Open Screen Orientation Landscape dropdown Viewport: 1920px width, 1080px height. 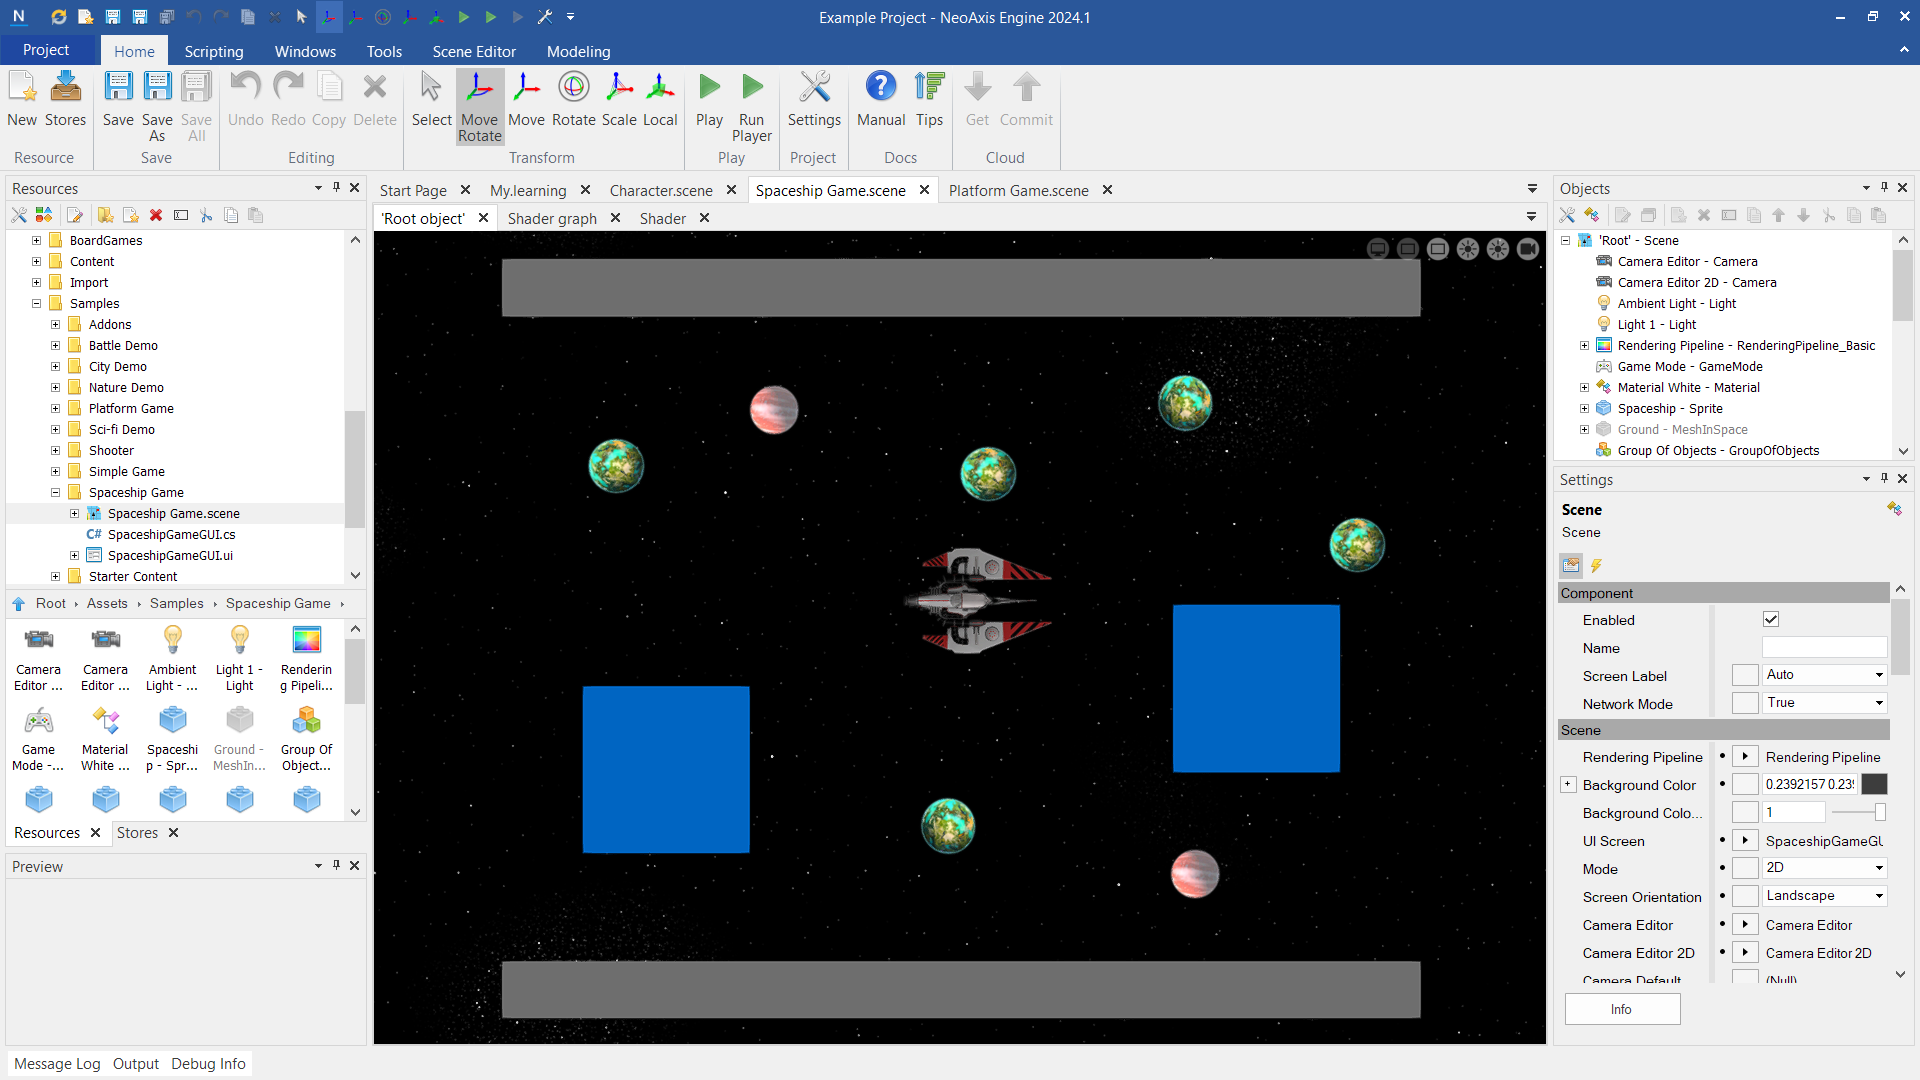click(x=1824, y=896)
